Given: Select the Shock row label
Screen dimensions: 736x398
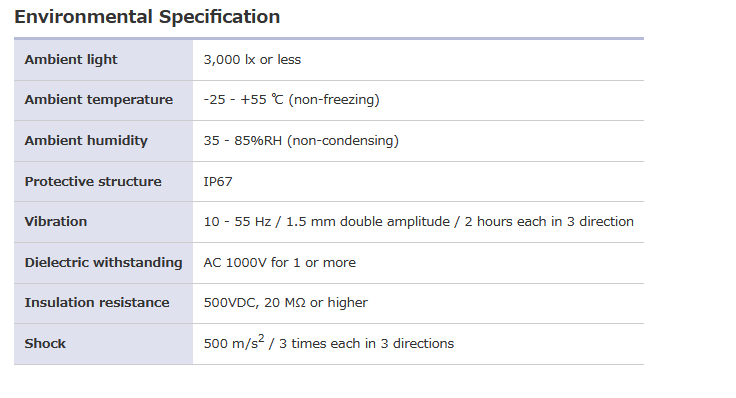Looking at the screenshot, I should (x=45, y=344).
